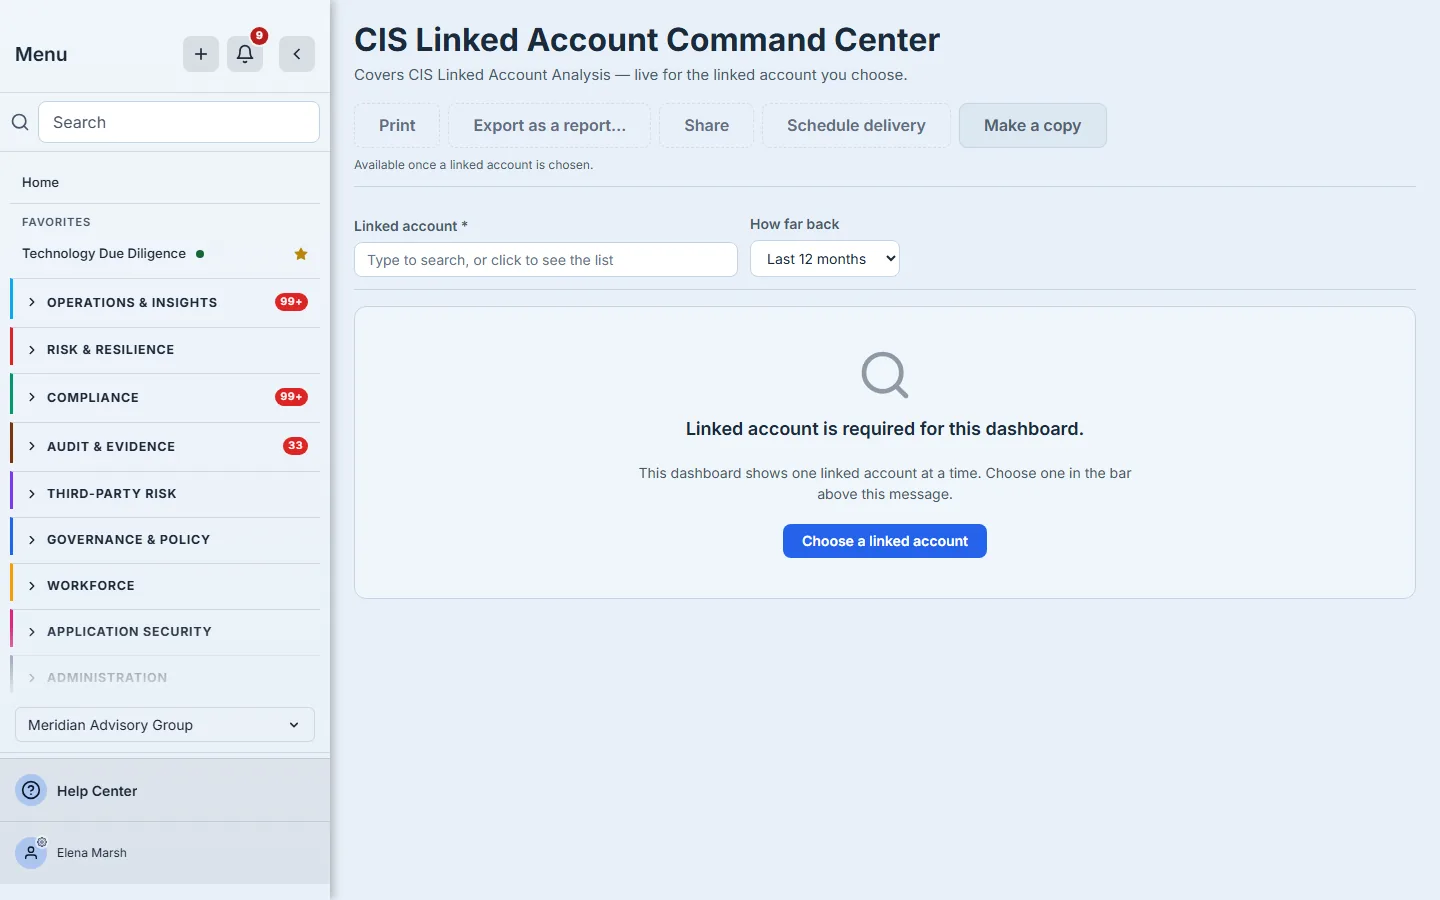
Task: Click the Menu heading text
Action: click(x=41, y=54)
